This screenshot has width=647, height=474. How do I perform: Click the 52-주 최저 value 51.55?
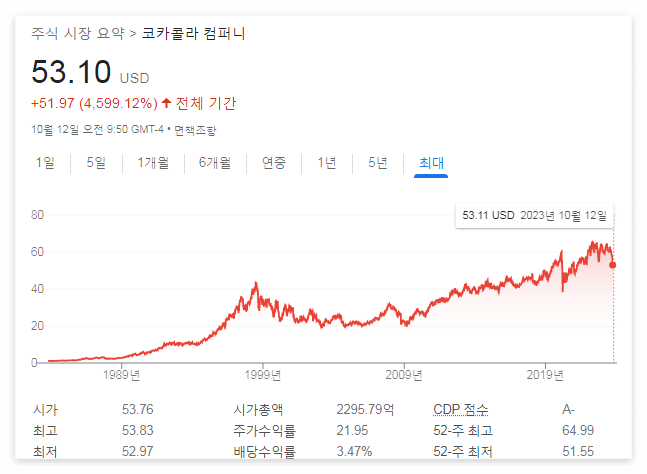coord(578,451)
